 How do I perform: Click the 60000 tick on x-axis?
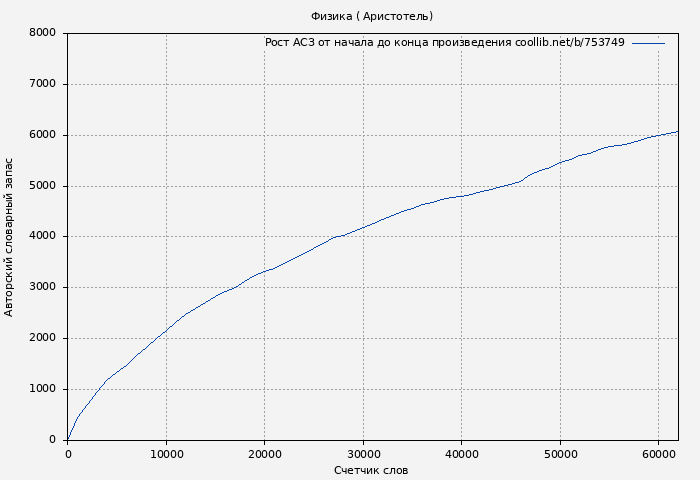click(658, 454)
